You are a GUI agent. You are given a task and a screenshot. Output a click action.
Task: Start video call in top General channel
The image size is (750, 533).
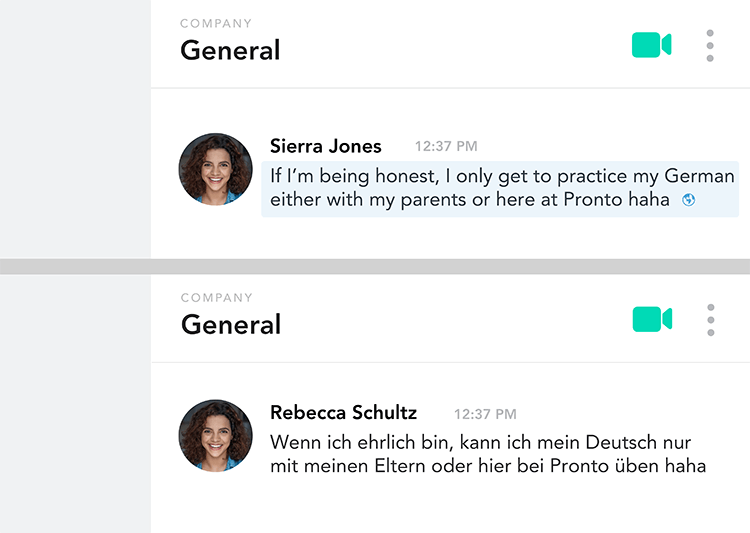[651, 45]
